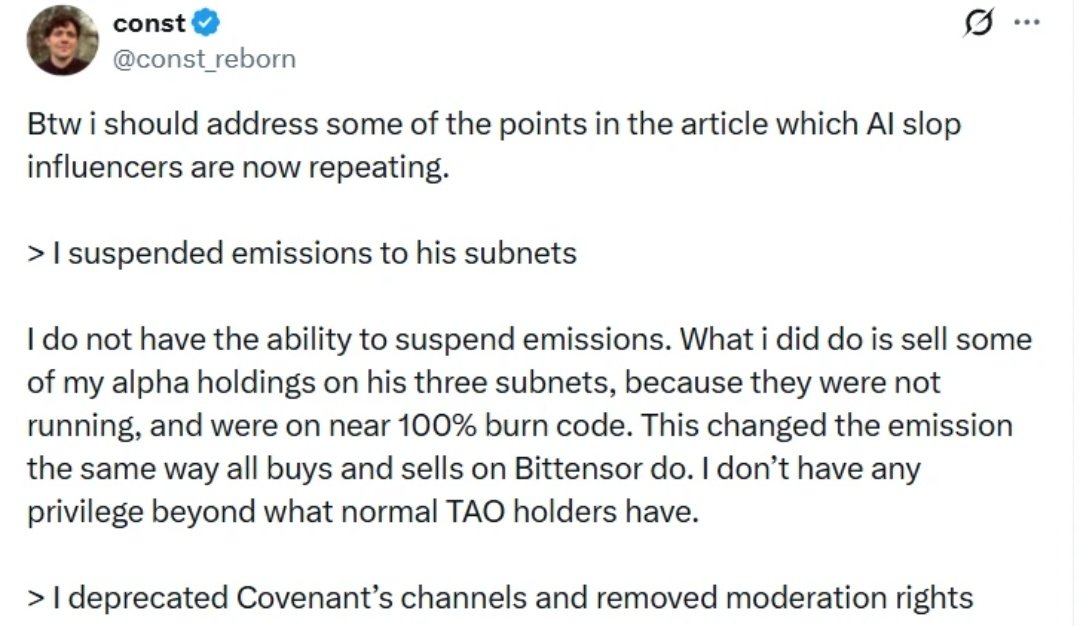The height and width of the screenshot is (626, 1080).
Task: Click the quote "I suspended emissions to his subnets"
Action: (310, 253)
